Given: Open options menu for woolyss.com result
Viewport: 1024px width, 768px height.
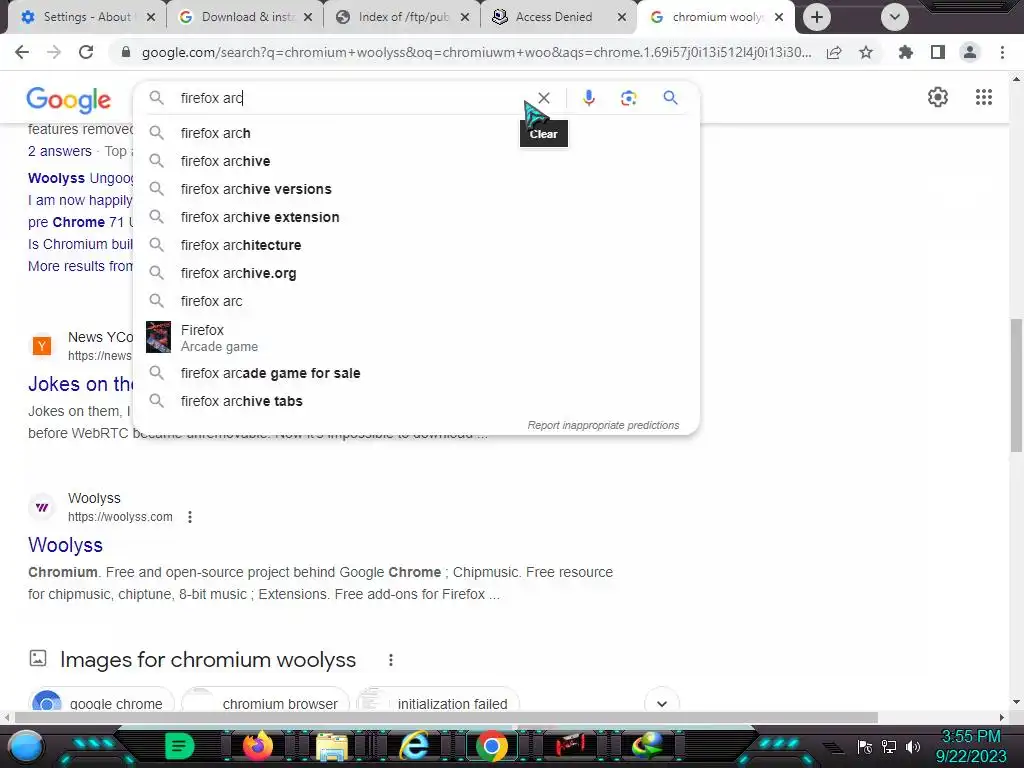Looking at the screenshot, I should [x=189, y=517].
